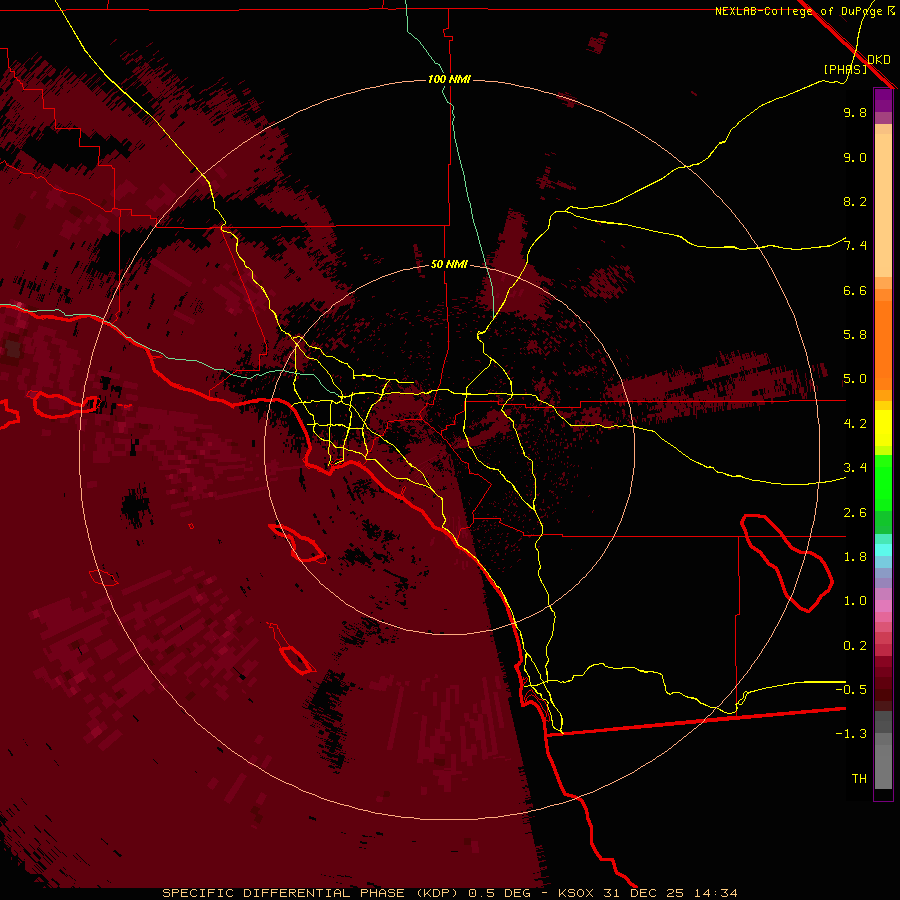
Task: Click the 0.2 scale value
Action: coord(855,646)
